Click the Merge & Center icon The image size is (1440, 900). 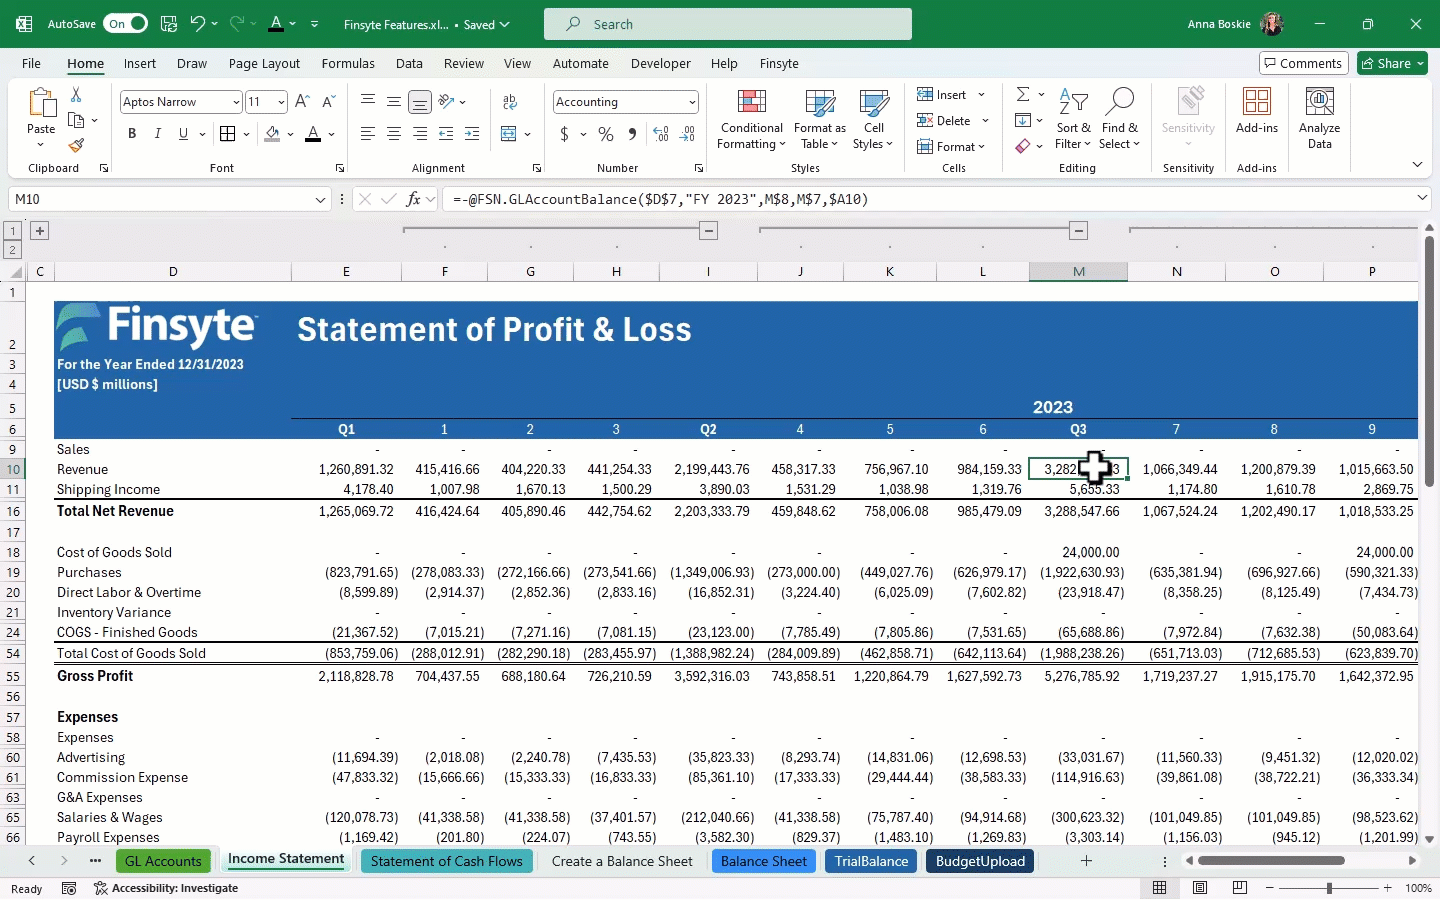[509, 134]
